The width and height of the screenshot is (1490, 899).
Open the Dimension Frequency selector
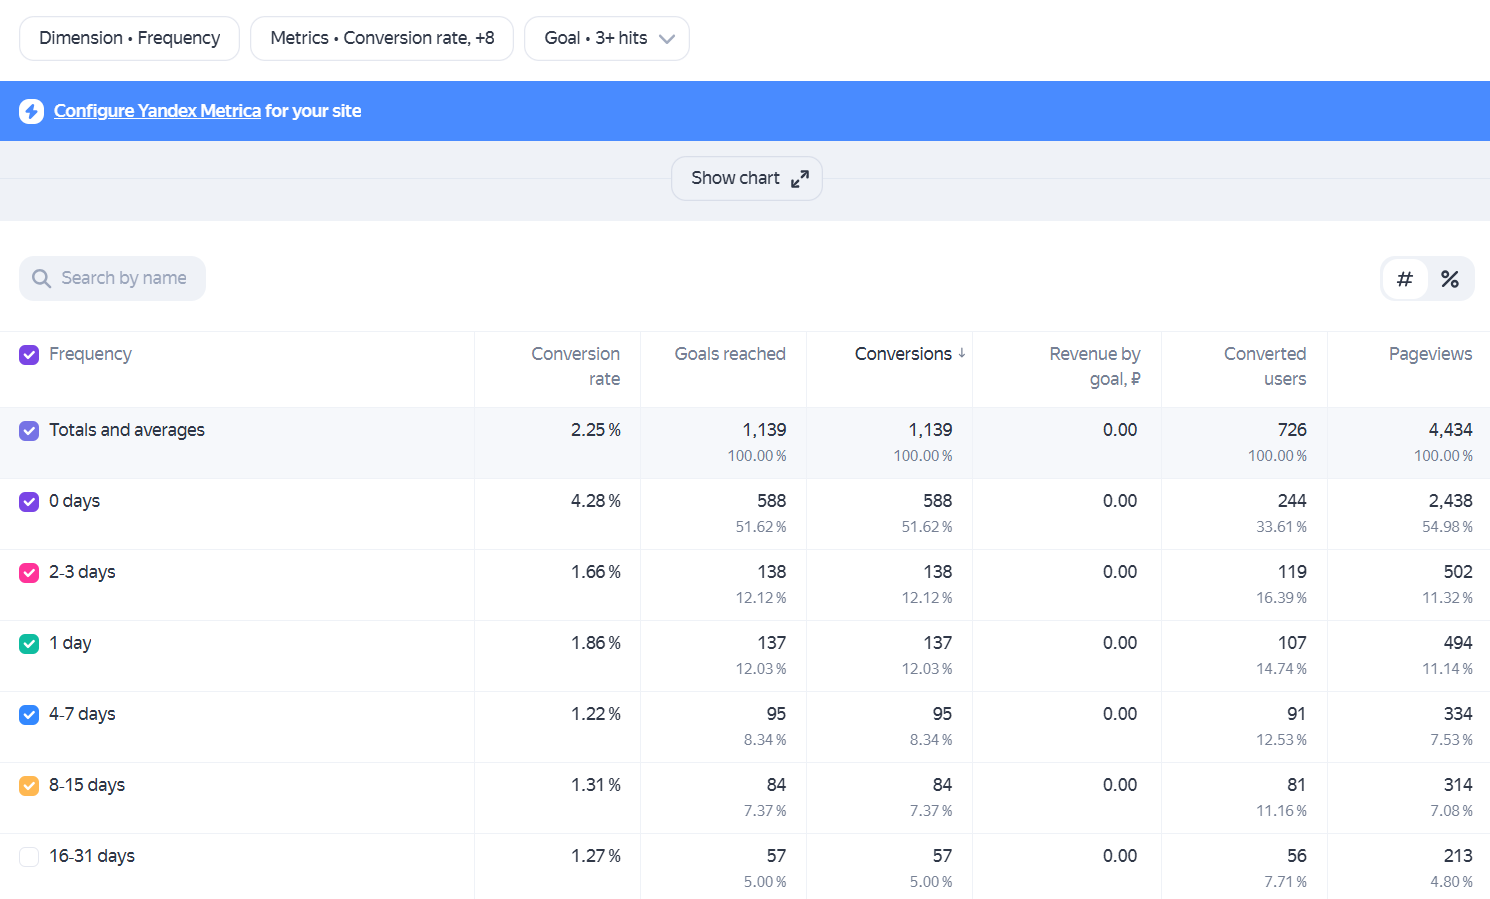pos(129,38)
